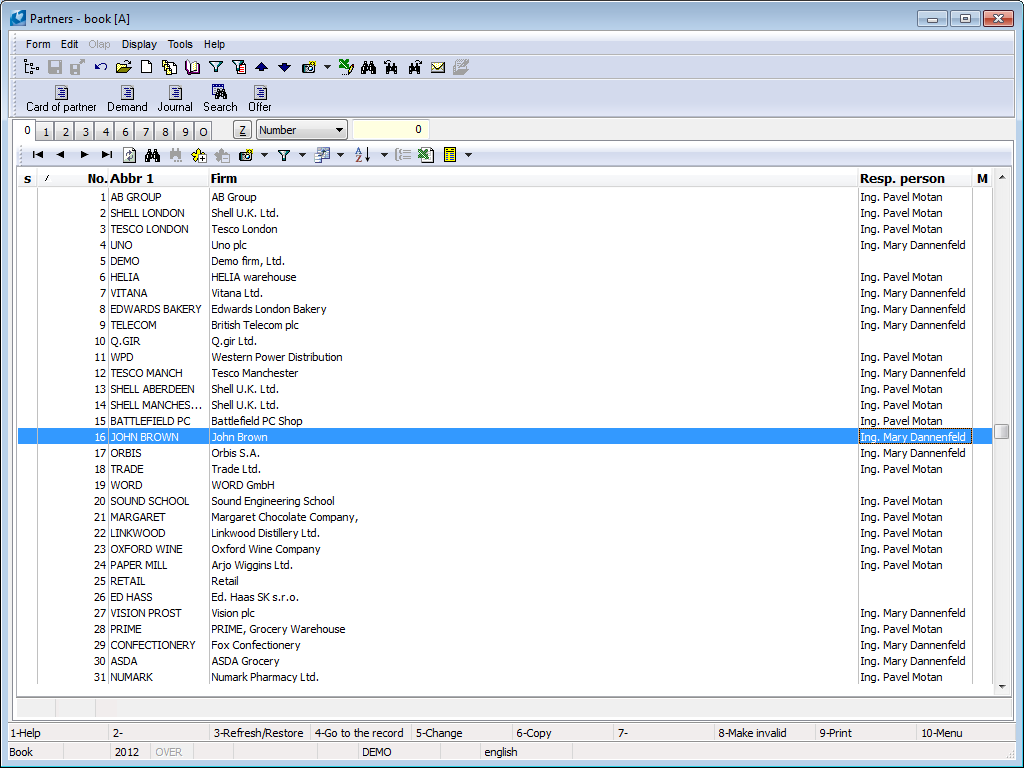The height and width of the screenshot is (768, 1024).
Task: Switch to tab O
Action: (x=203, y=132)
